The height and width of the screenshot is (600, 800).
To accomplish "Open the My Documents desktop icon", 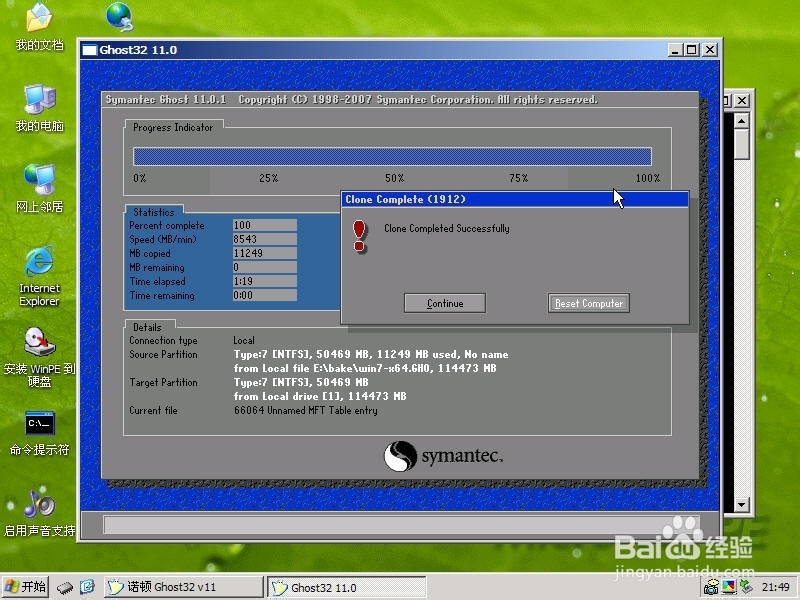I will [39, 26].
